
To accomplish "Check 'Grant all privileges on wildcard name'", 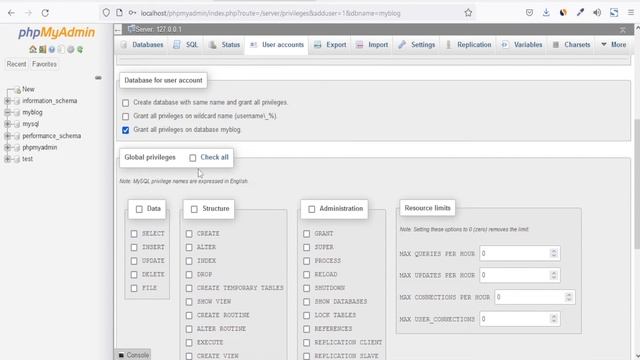I will [x=125, y=116].
